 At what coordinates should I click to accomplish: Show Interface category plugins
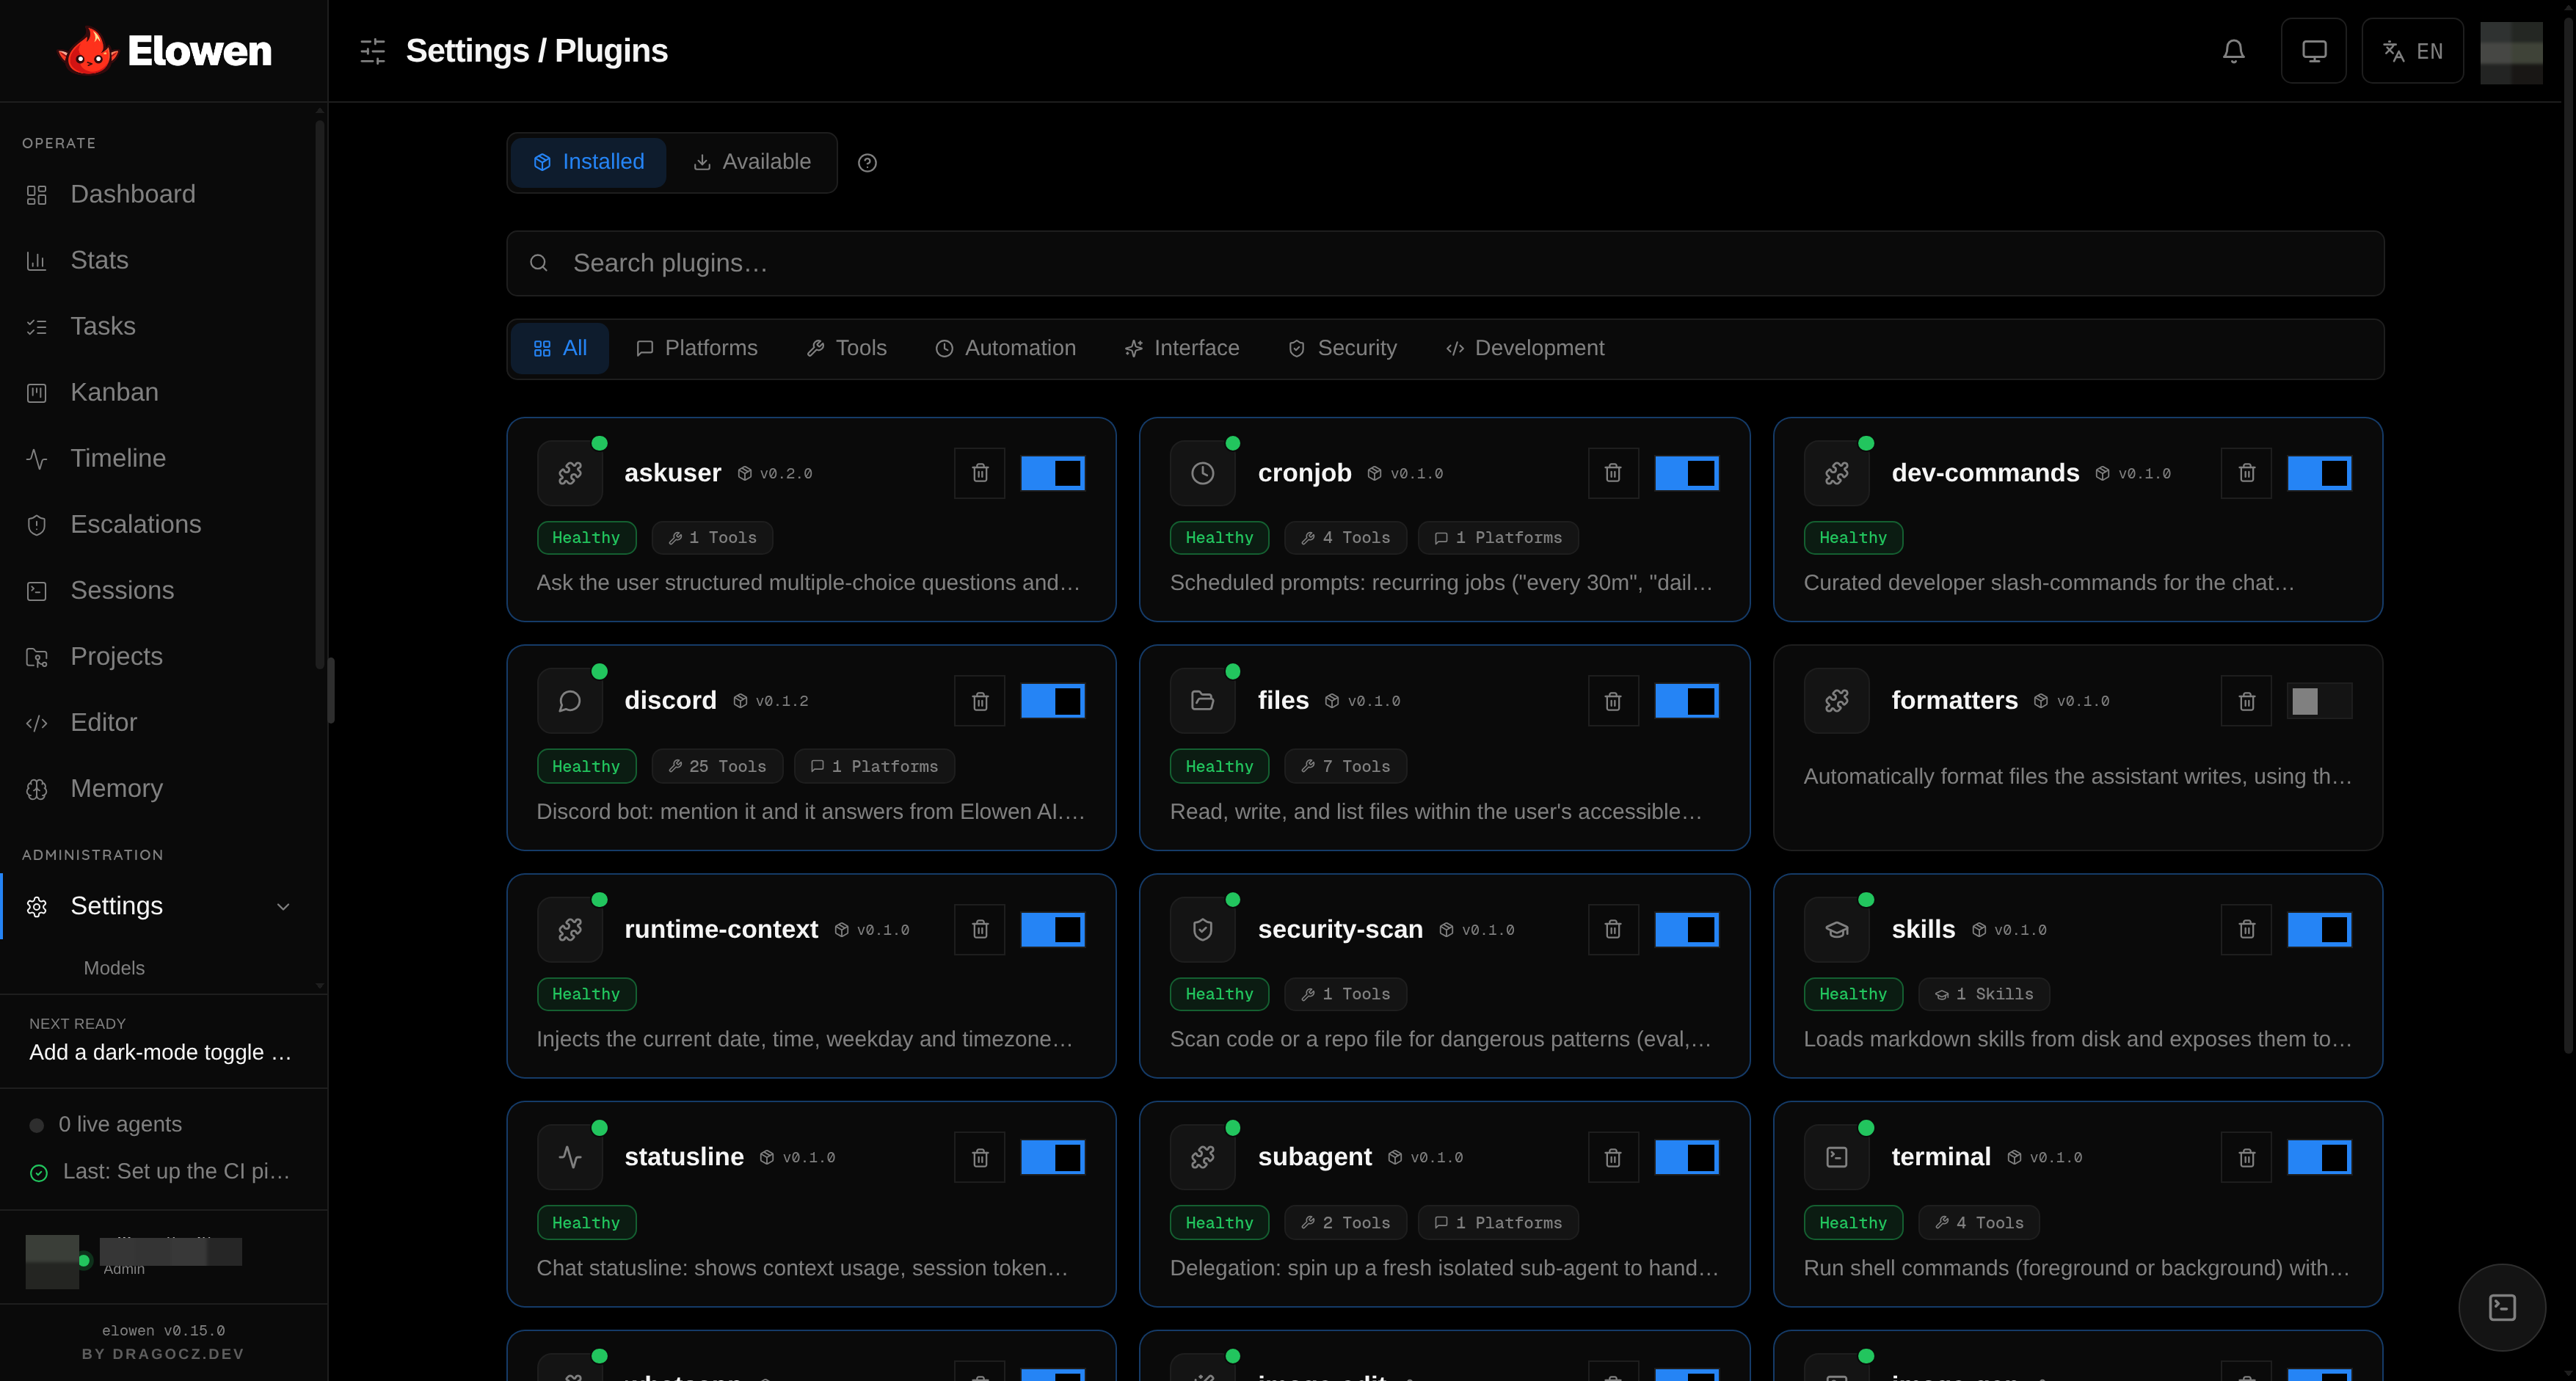coord(1181,348)
